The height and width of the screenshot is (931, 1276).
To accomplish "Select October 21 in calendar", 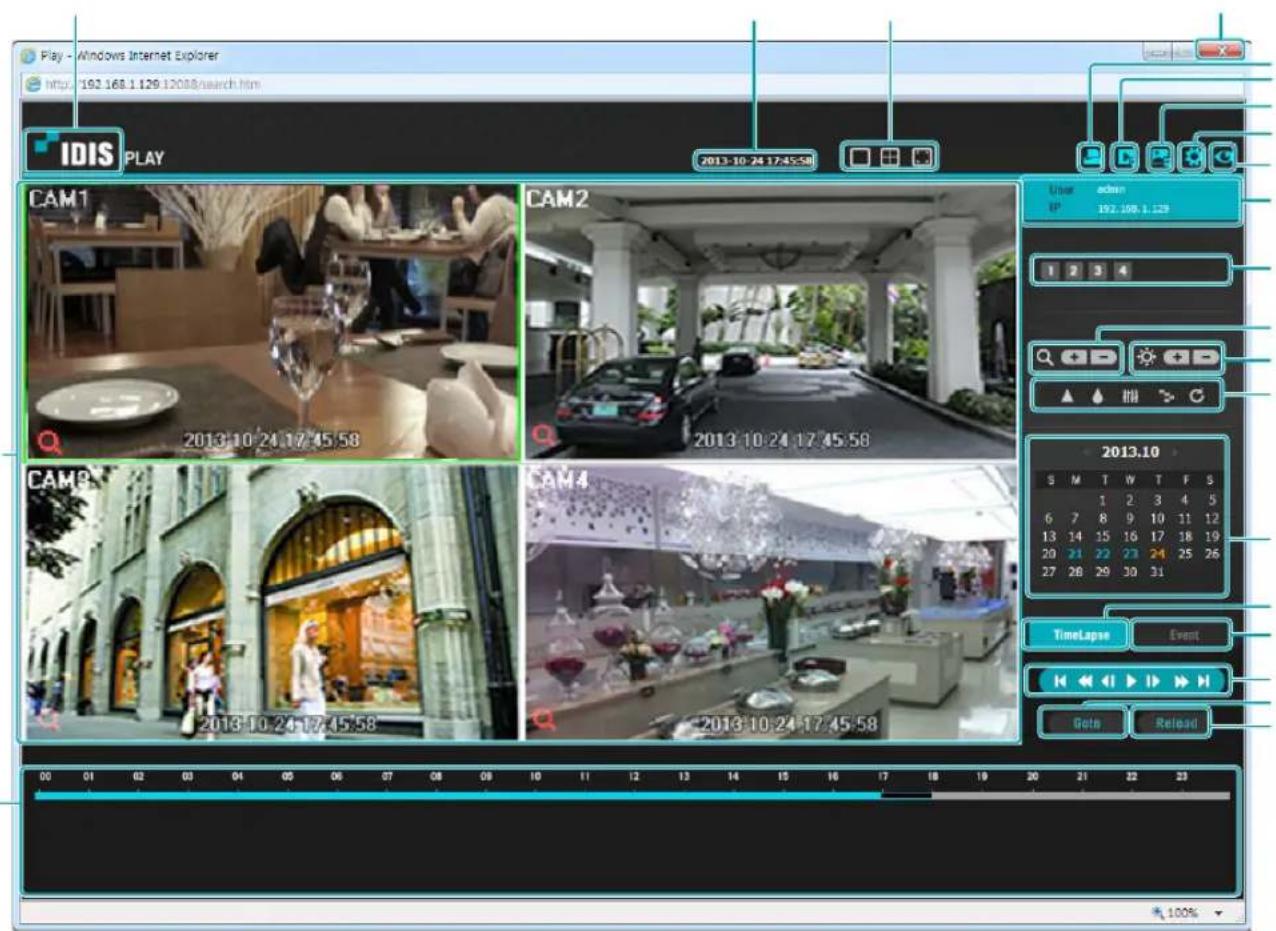I will click(1076, 553).
